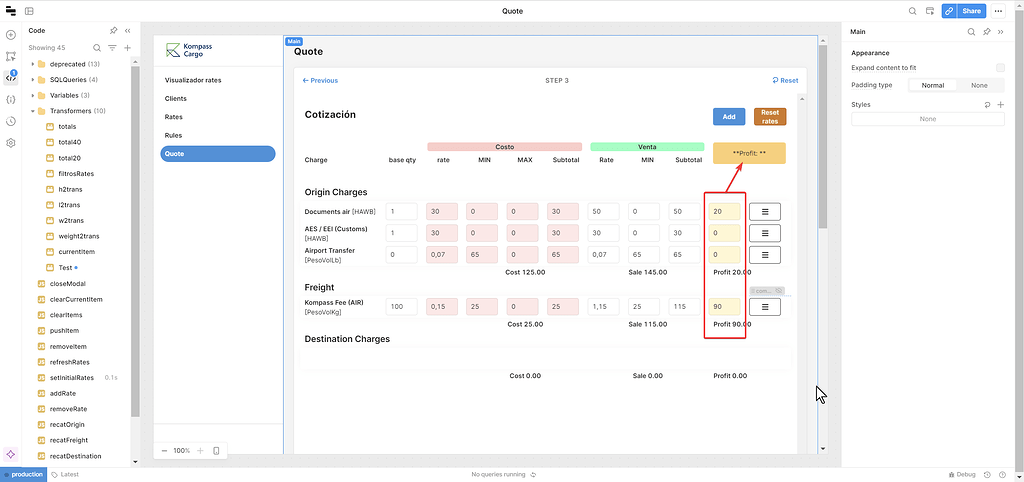This screenshot has width=1024, height=482.
Task: Open the three-dots more options menu
Action: pyautogui.click(x=998, y=11)
